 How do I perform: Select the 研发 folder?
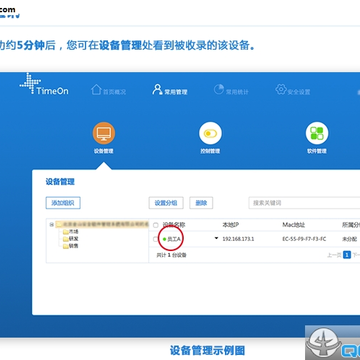(70, 239)
